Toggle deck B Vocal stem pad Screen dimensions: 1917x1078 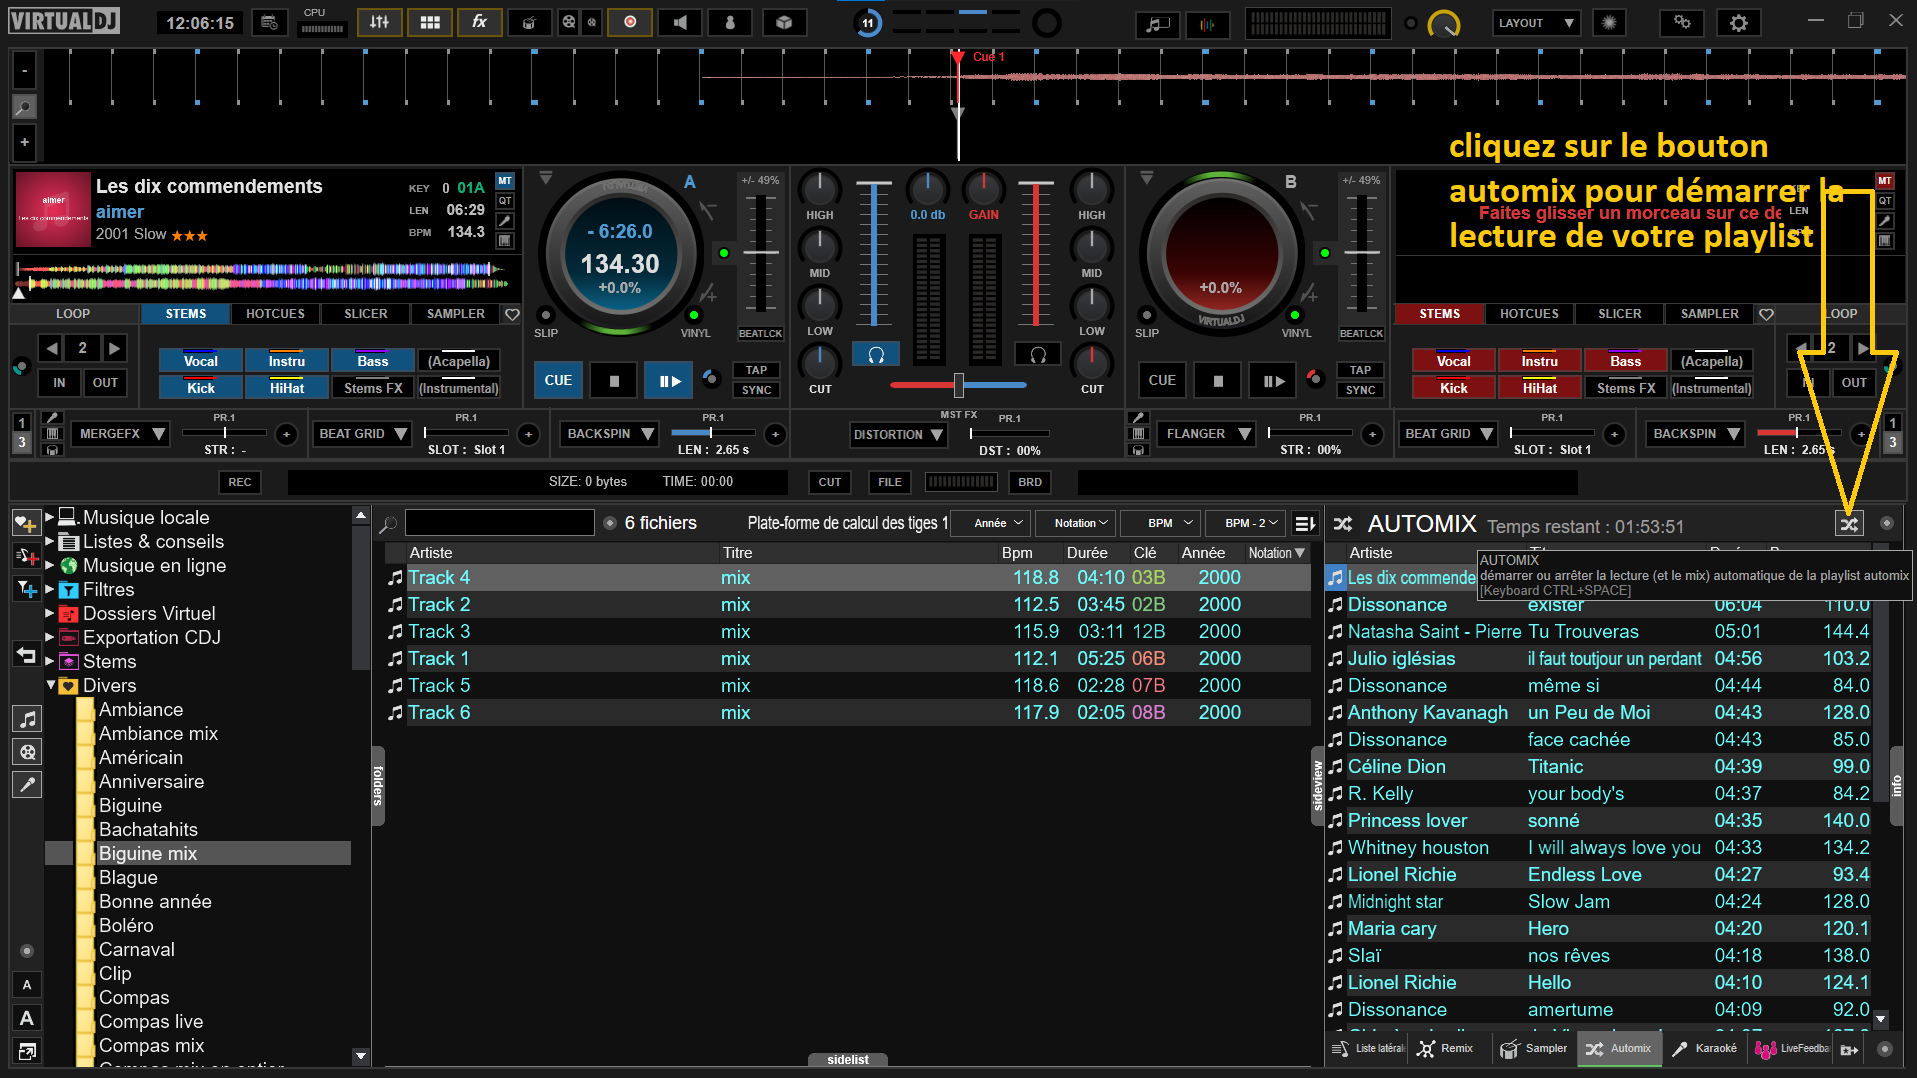click(x=1453, y=361)
